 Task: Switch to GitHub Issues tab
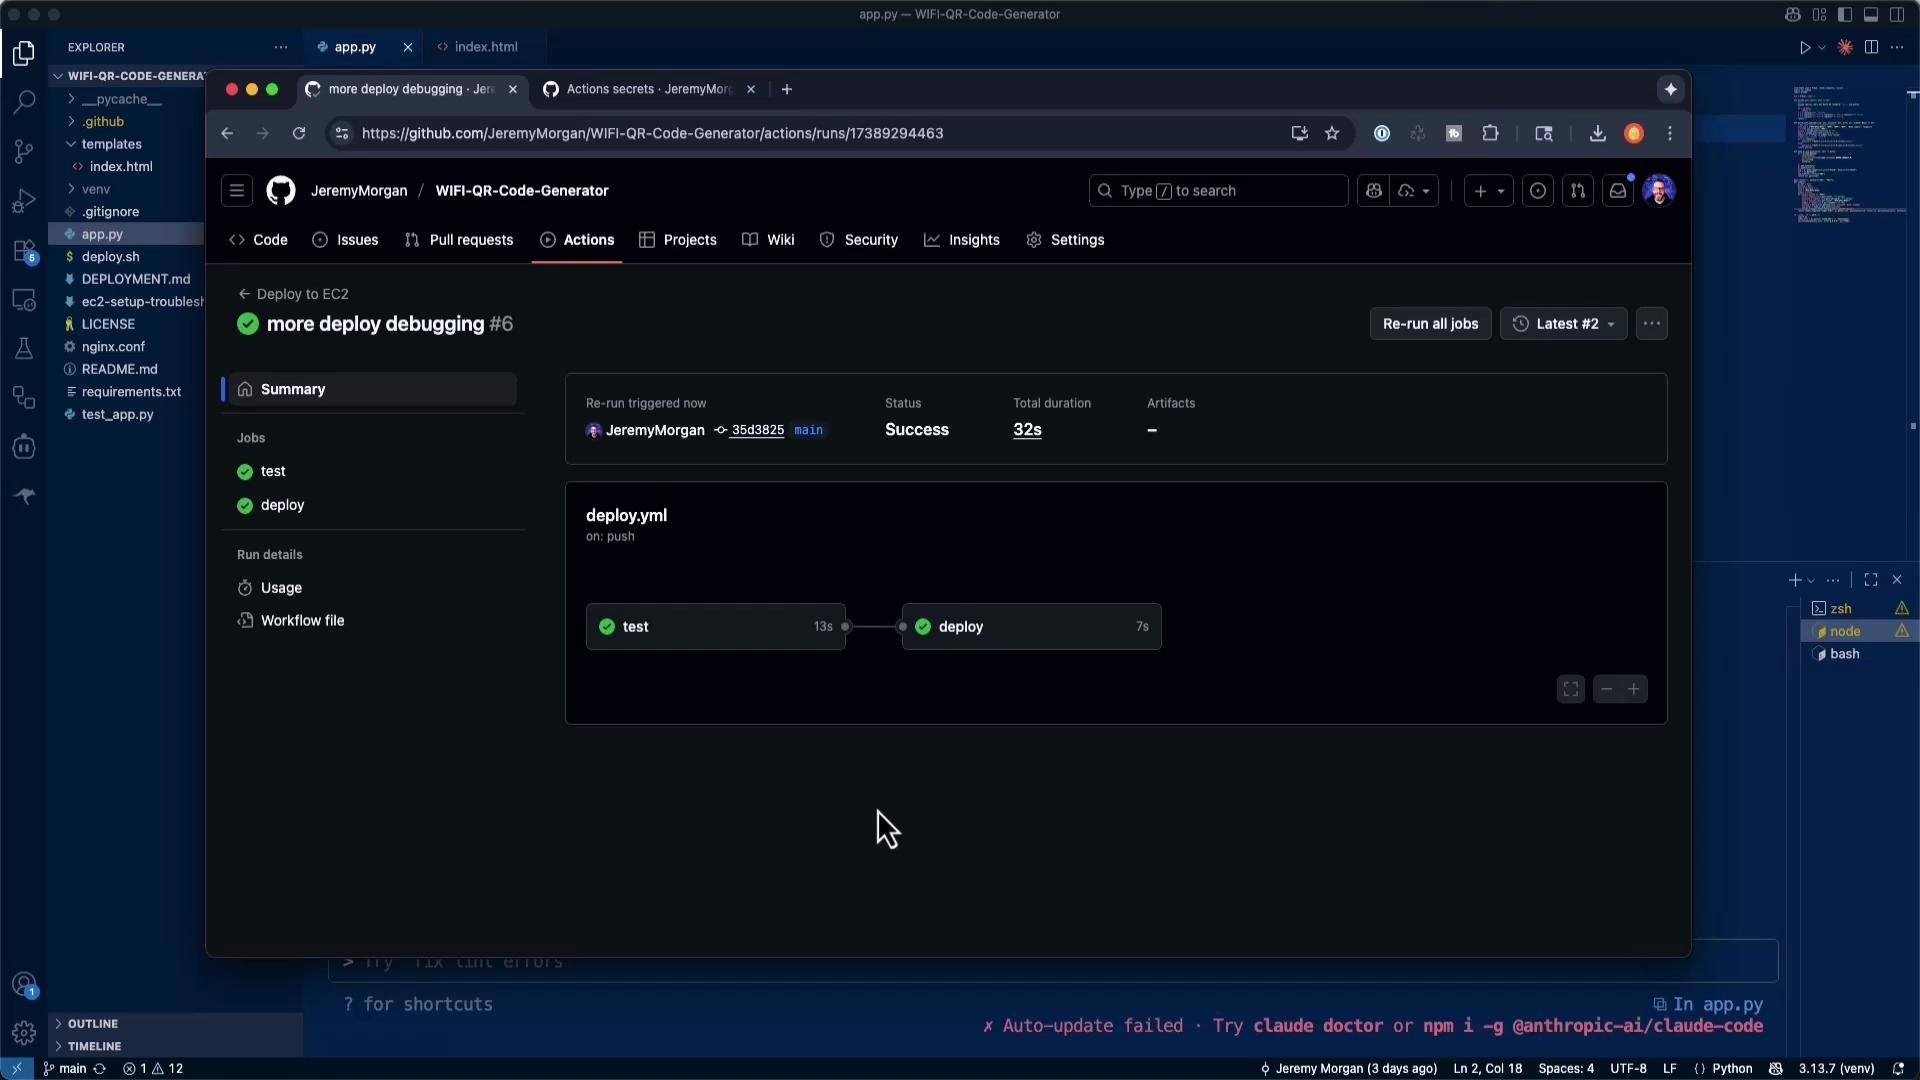pos(345,240)
